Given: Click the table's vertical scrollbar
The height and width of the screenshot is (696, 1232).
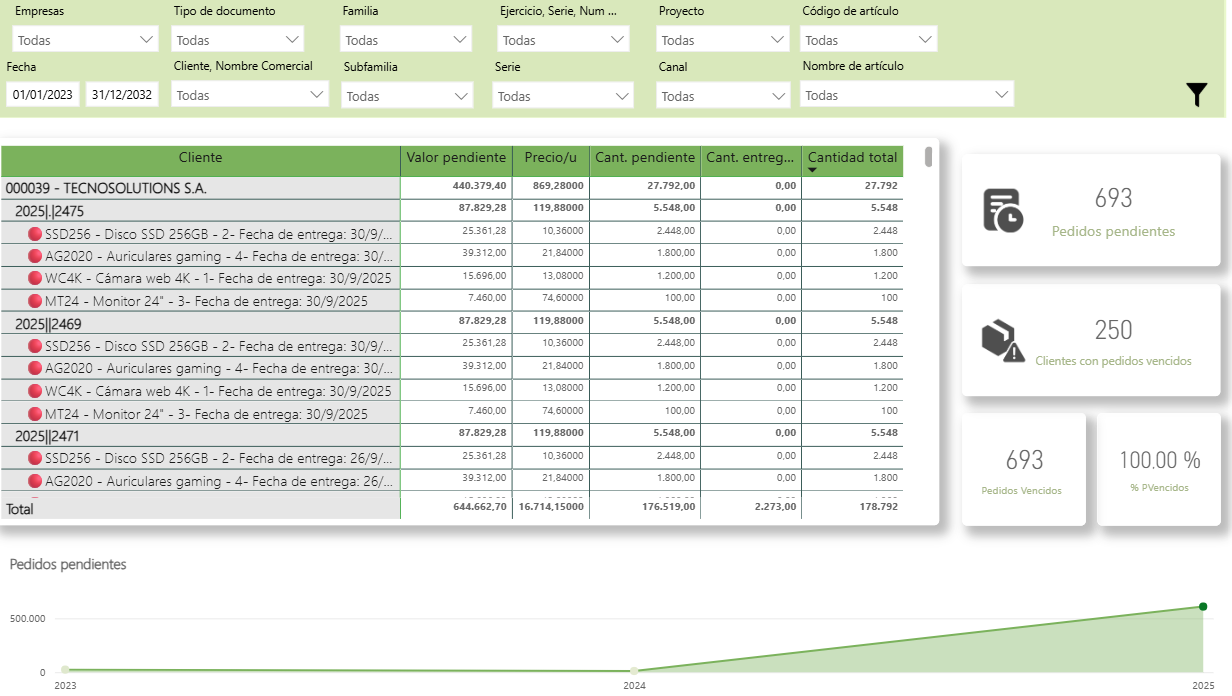Looking at the screenshot, I should [929, 158].
